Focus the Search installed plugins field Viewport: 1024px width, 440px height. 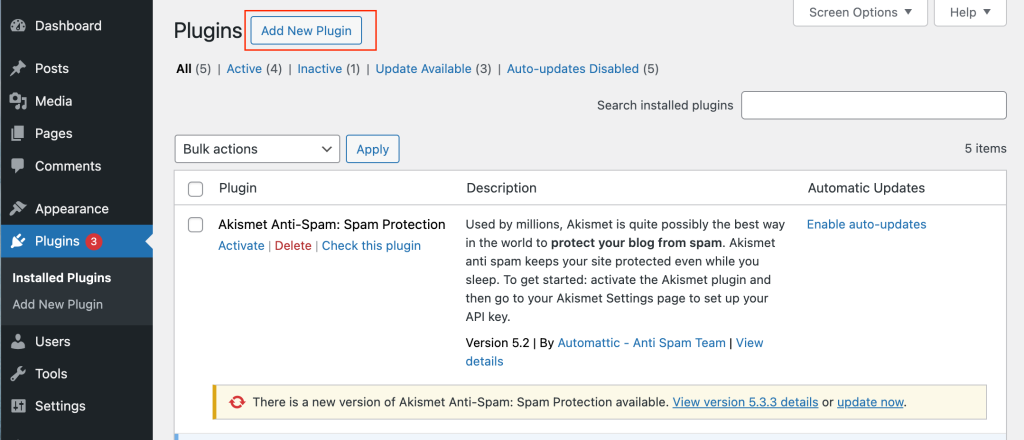click(x=873, y=105)
